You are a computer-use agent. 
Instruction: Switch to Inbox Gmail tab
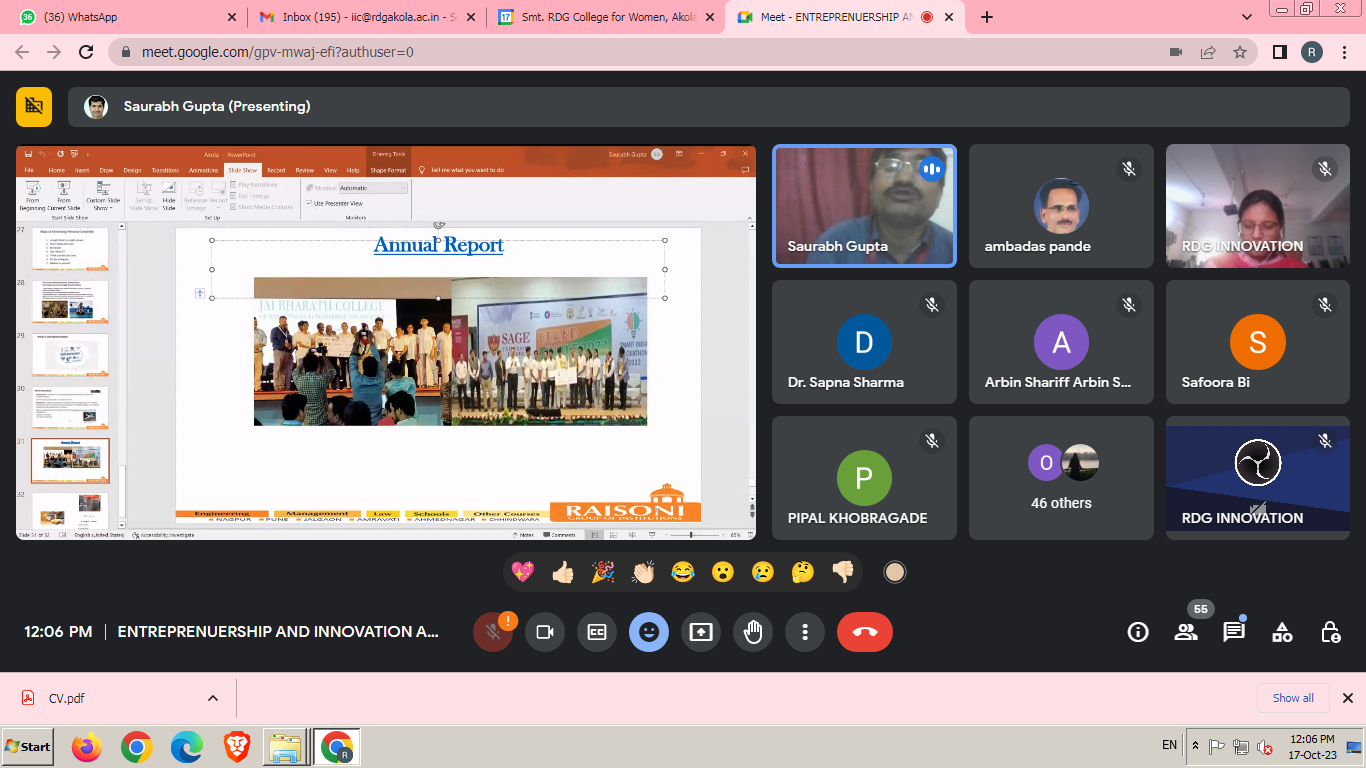coord(365,17)
